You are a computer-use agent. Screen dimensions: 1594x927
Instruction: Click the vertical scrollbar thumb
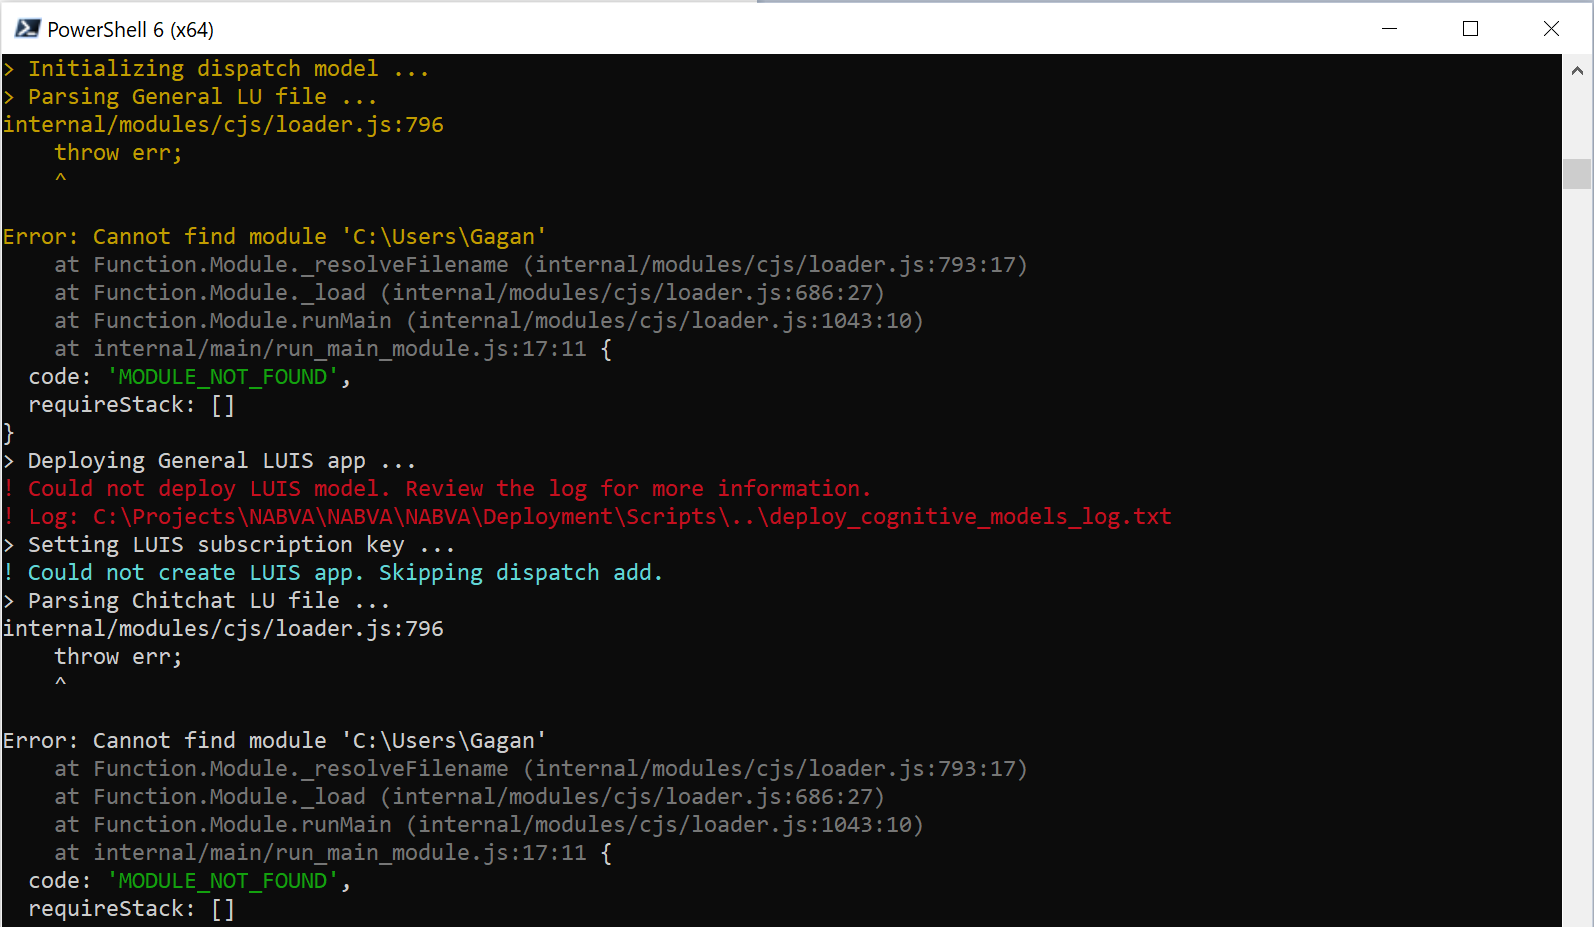point(1577,174)
